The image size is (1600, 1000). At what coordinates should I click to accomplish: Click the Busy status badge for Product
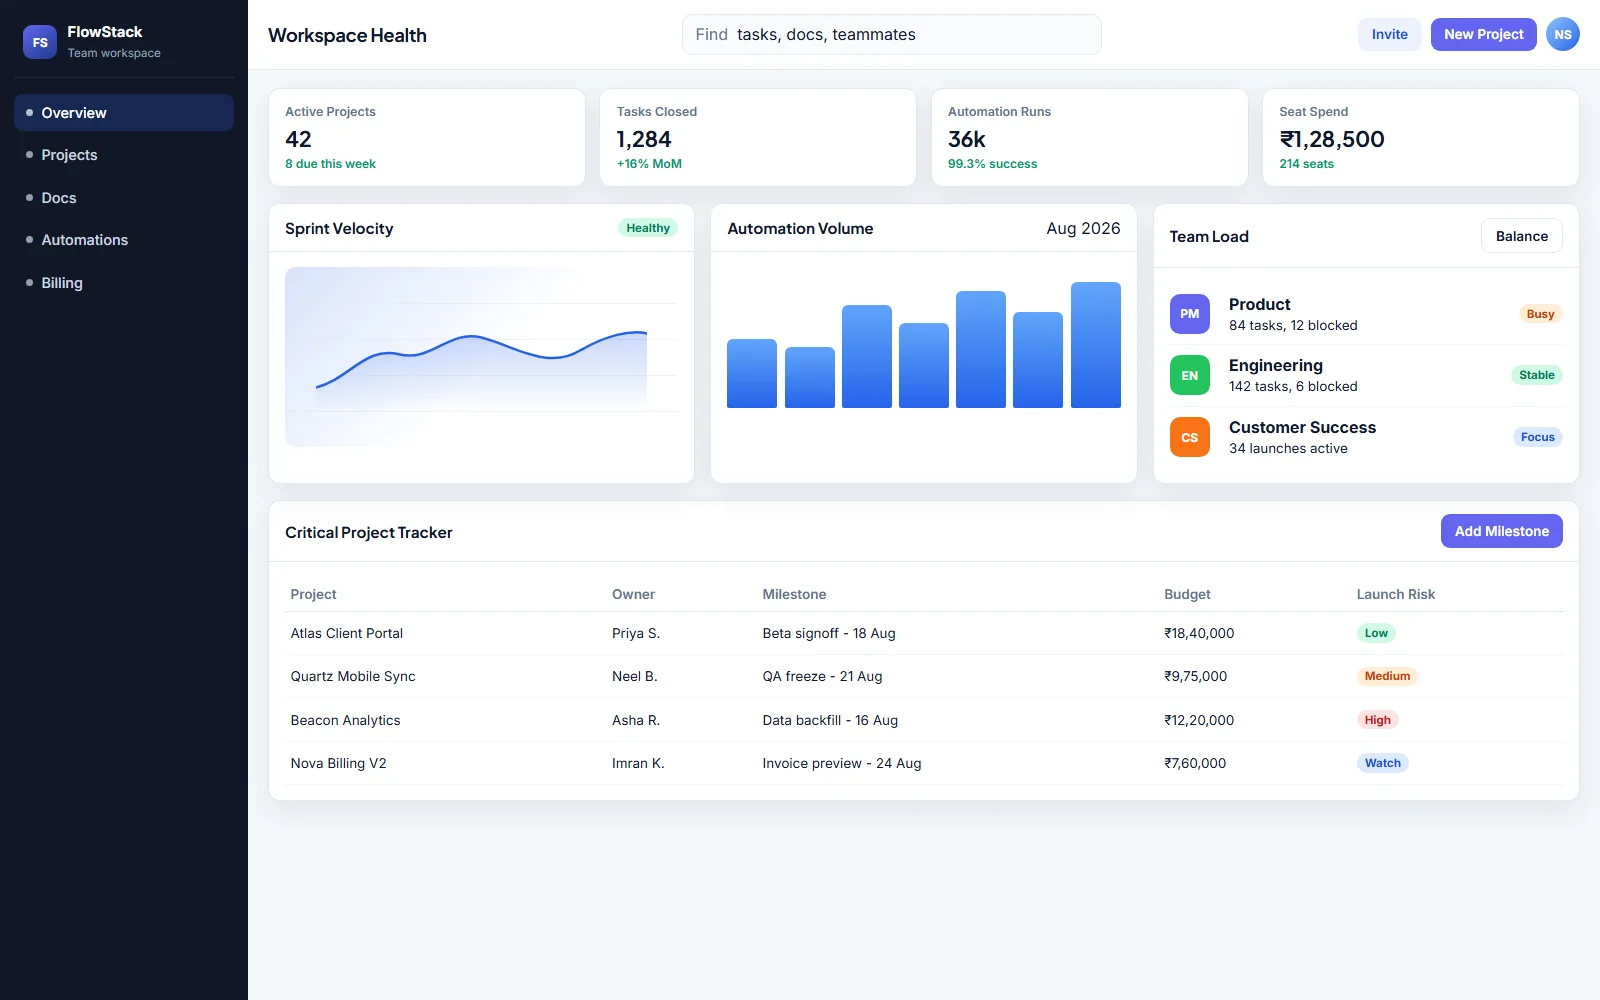pos(1540,314)
